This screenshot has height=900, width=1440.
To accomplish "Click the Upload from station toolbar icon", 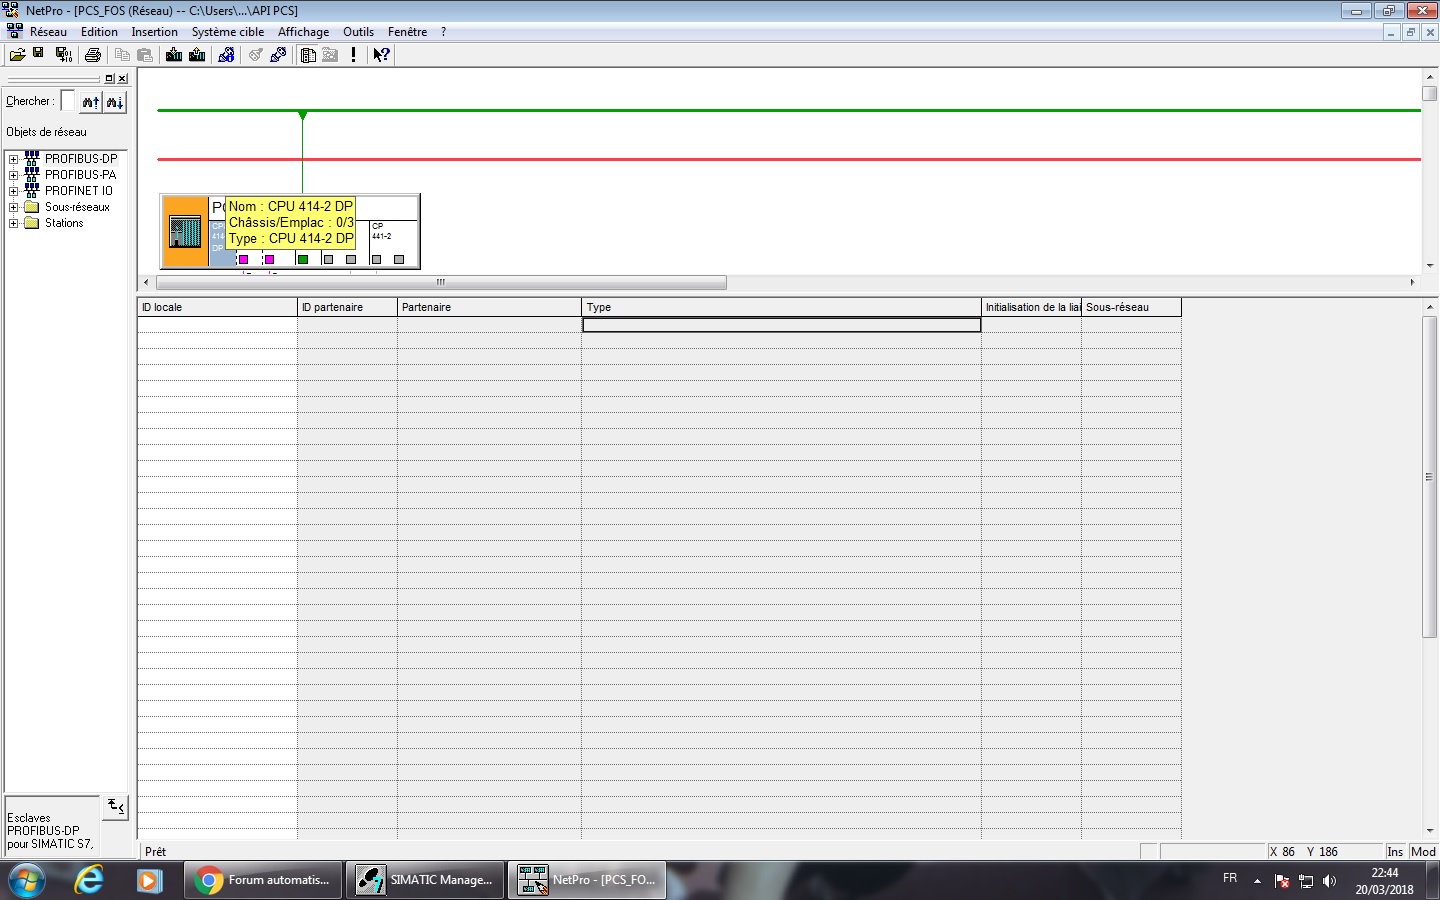I will click(197, 55).
